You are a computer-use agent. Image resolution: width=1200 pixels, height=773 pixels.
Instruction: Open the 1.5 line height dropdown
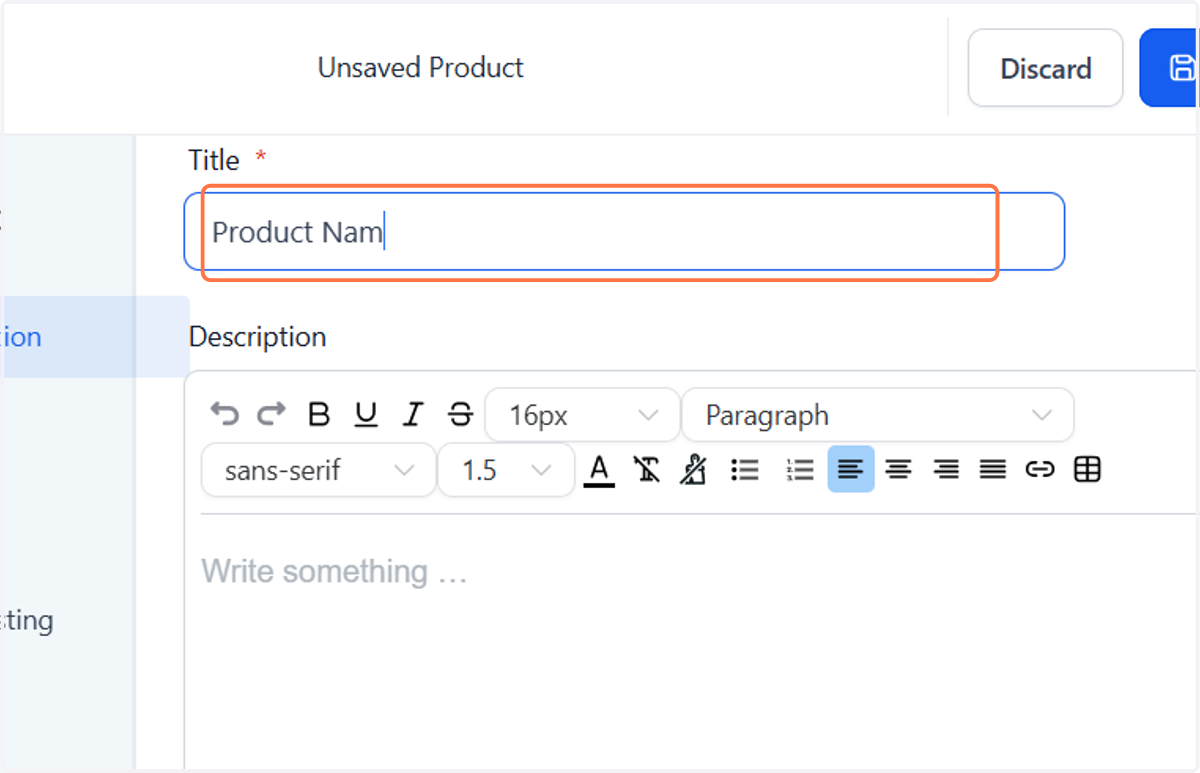click(507, 470)
